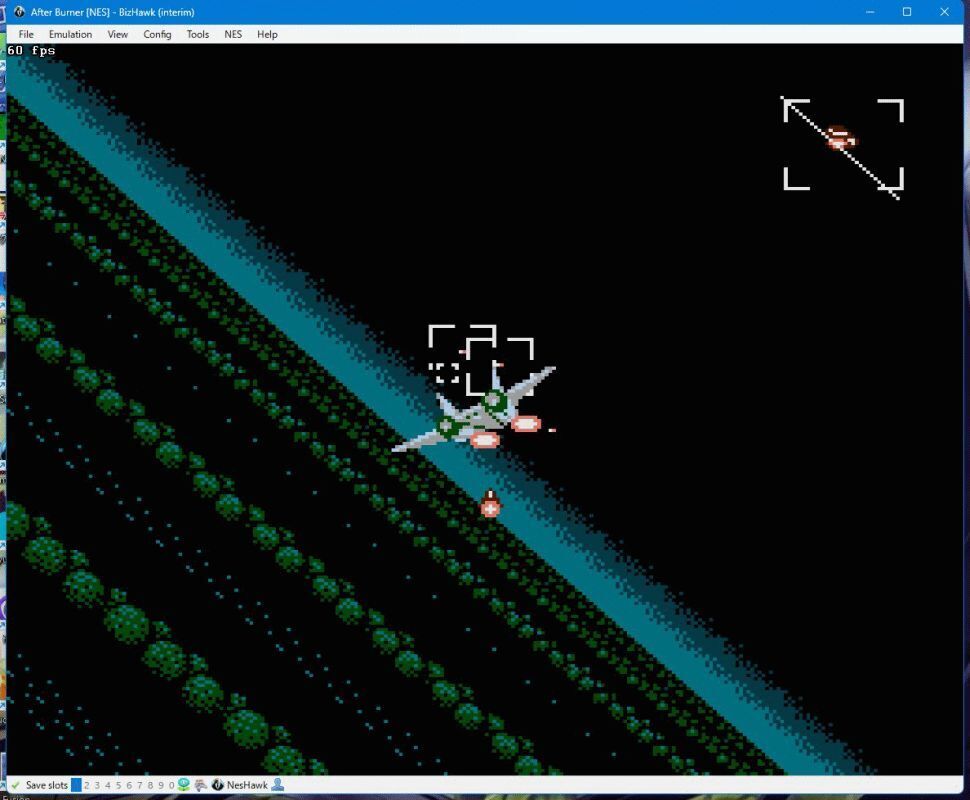Click the green checkmark status icon
This screenshot has height=800, width=970.
coord(15,785)
